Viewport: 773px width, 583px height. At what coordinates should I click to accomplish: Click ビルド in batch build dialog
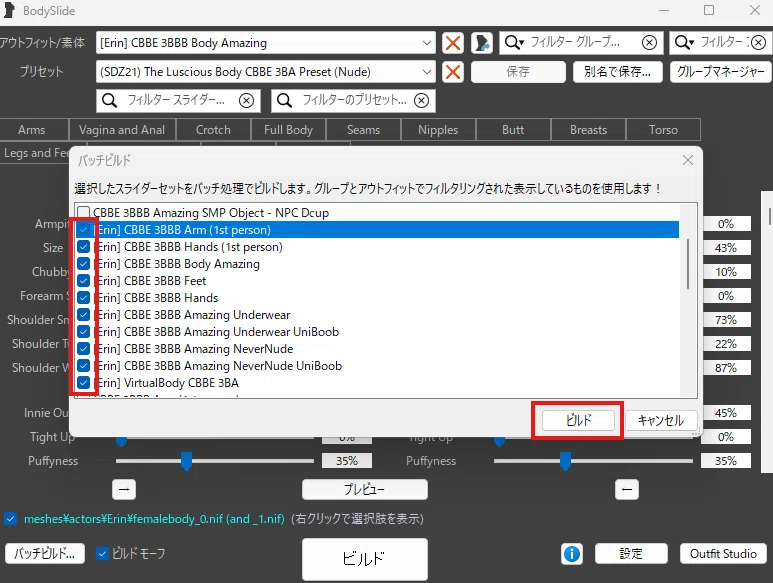coord(578,420)
